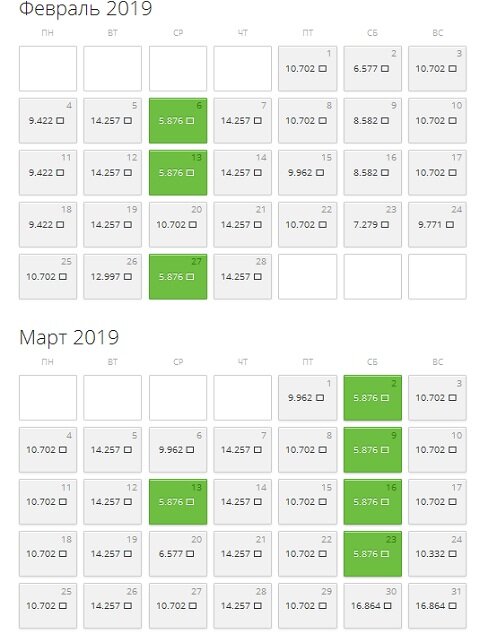This screenshot has width=480, height=634.
Task: Select March 2 green fare 5.876
Action: click(372, 398)
